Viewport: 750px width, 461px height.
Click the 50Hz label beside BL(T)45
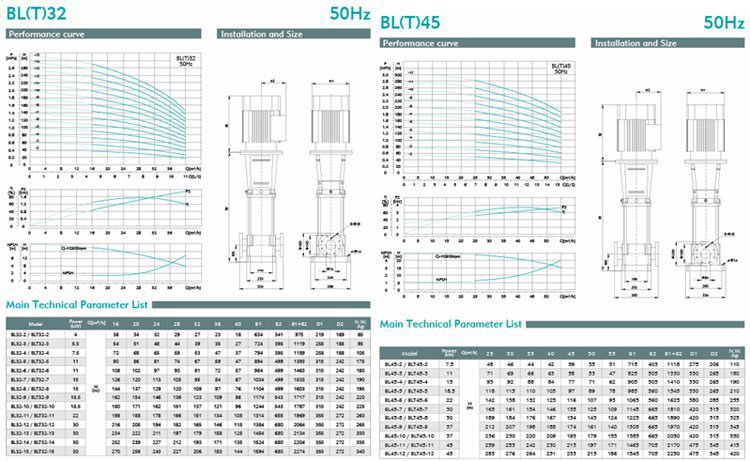[x=723, y=22]
